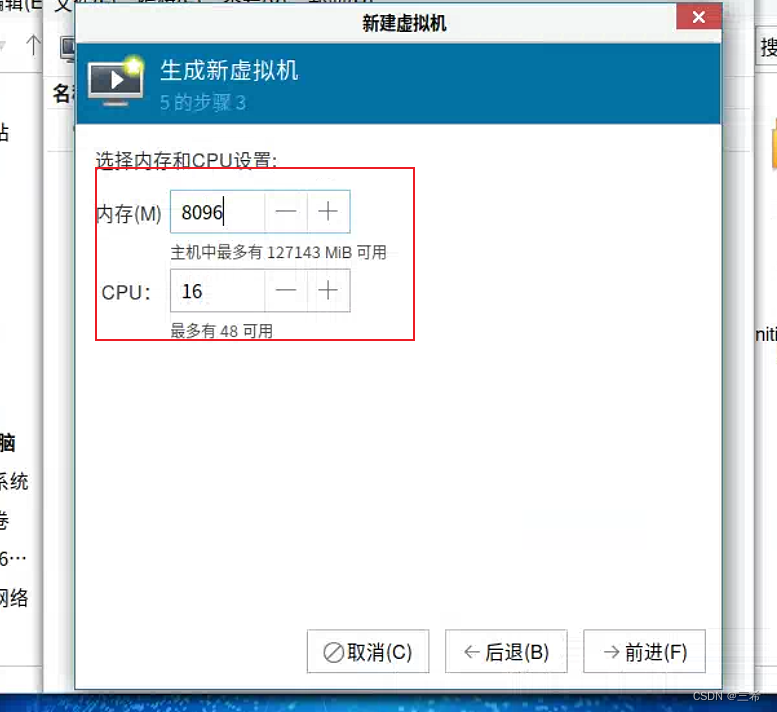Click the search box in background window
This screenshot has height=712, width=777.
pyautogui.click(x=766, y=47)
